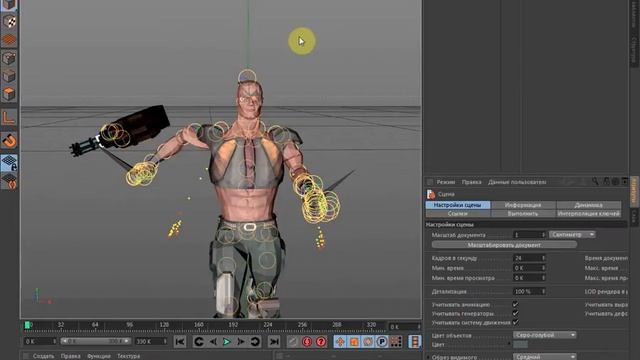This screenshot has height=360, width=640.
Task: Switch to Ссылки tab
Action: (458, 213)
